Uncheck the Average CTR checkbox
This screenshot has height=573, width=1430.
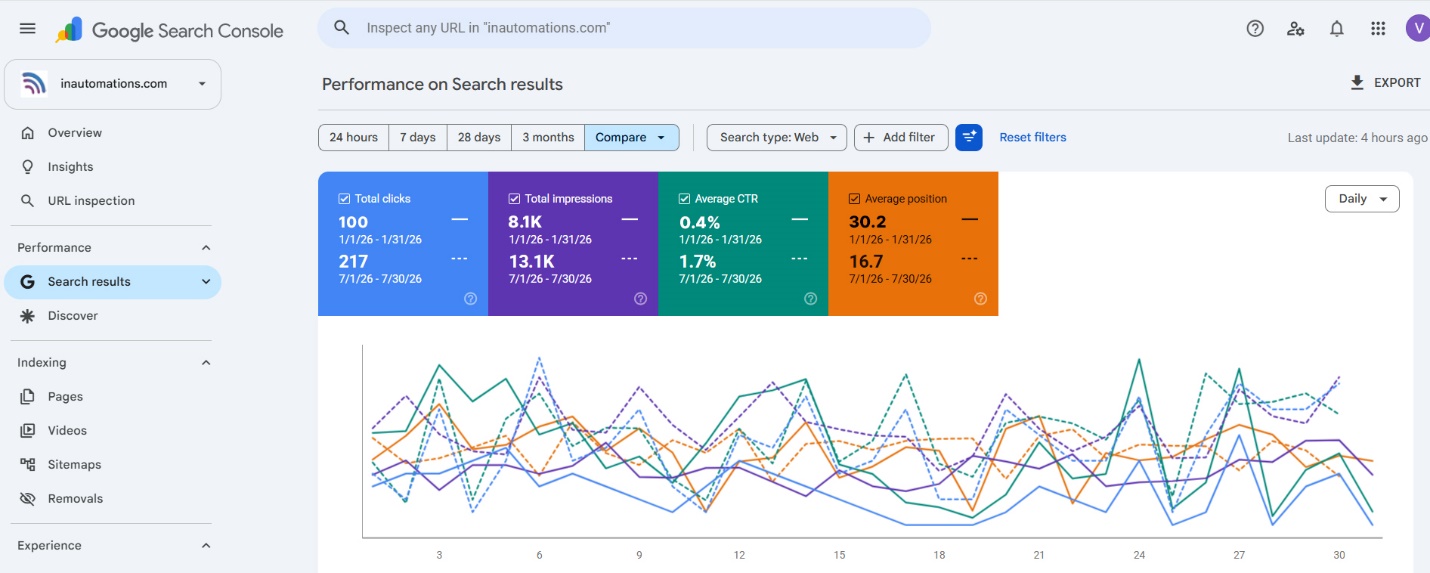684,199
